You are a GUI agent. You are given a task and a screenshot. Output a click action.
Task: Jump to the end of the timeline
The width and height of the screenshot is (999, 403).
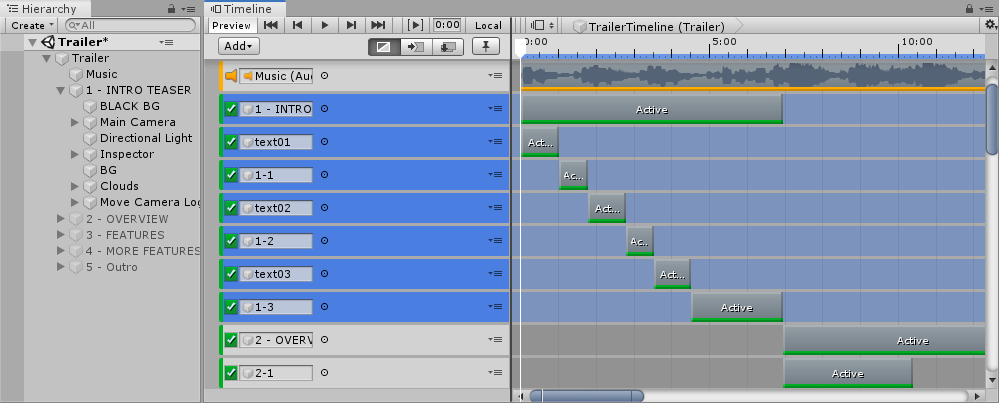pos(377,25)
